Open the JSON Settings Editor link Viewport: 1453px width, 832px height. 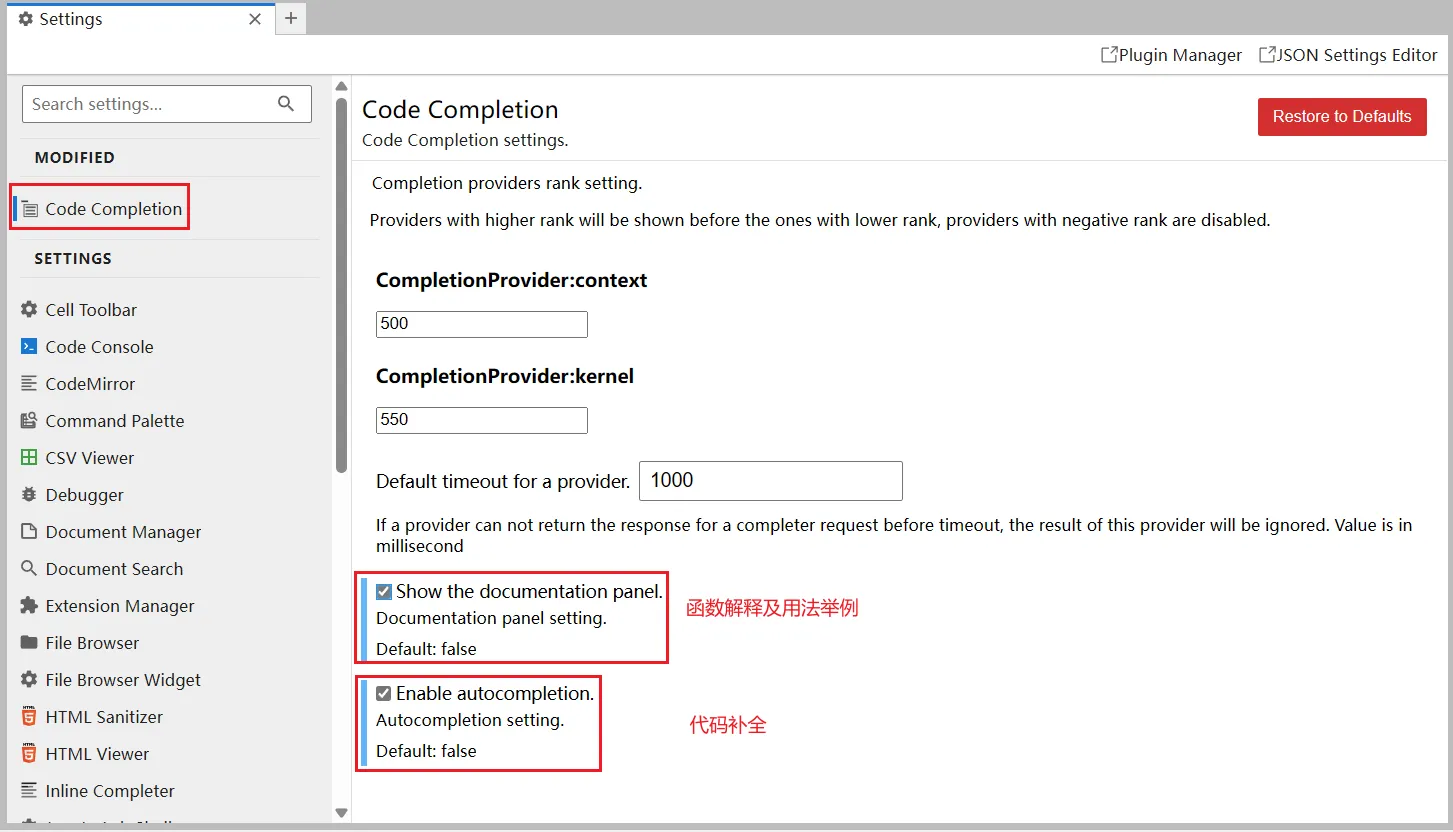(x=1348, y=55)
